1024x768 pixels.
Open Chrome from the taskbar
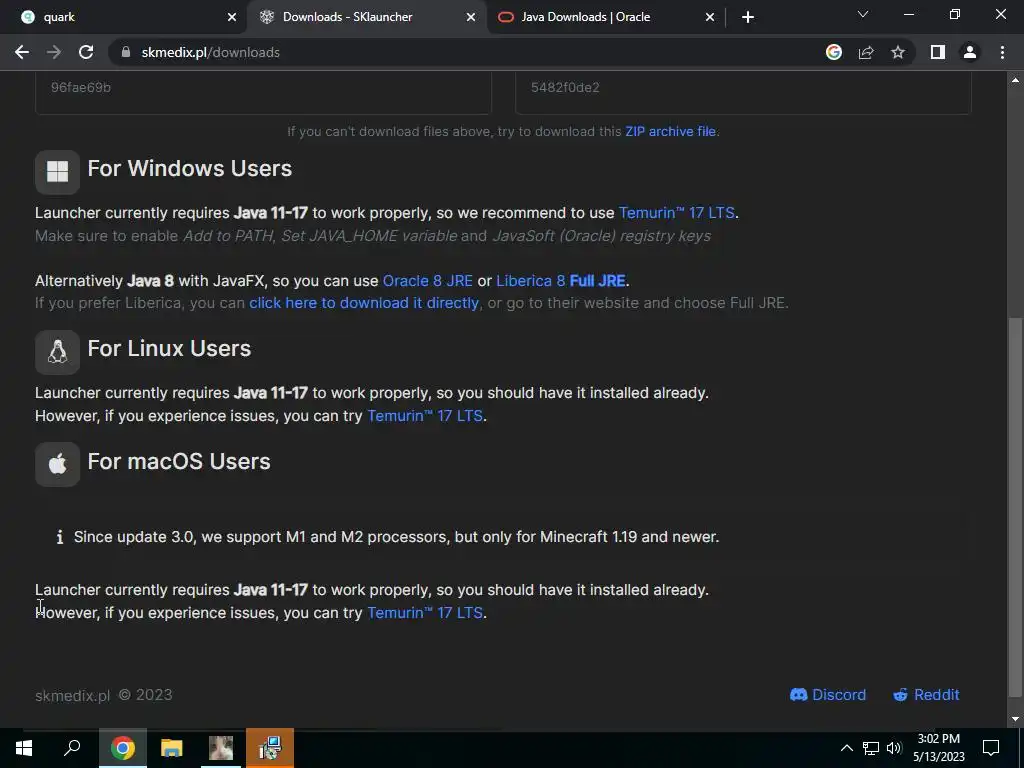pos(123,748)
